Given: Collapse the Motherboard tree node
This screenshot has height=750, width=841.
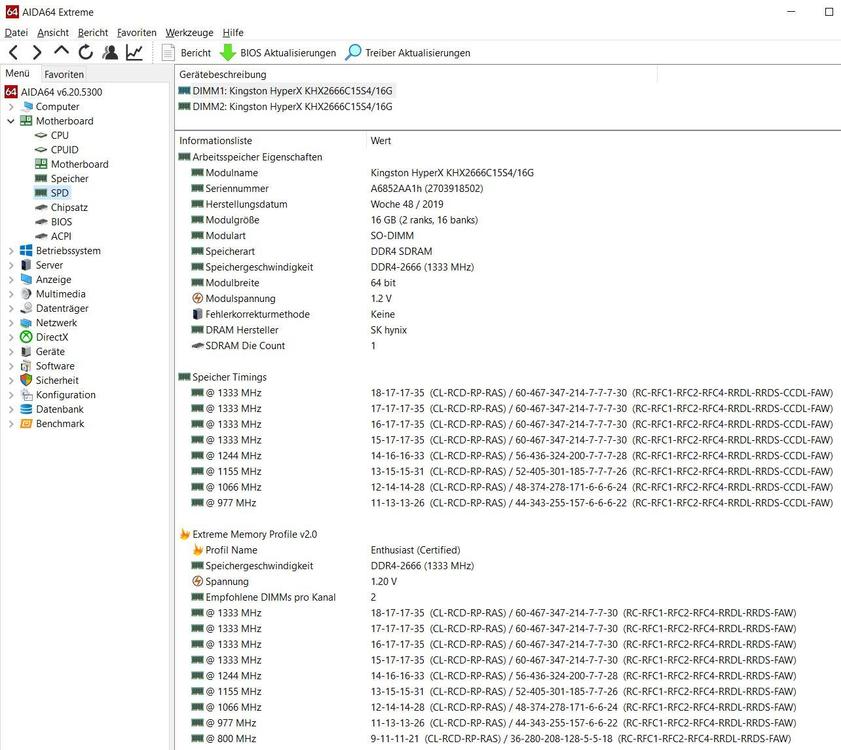Looking at the screenshot, I should coord(11,121).
